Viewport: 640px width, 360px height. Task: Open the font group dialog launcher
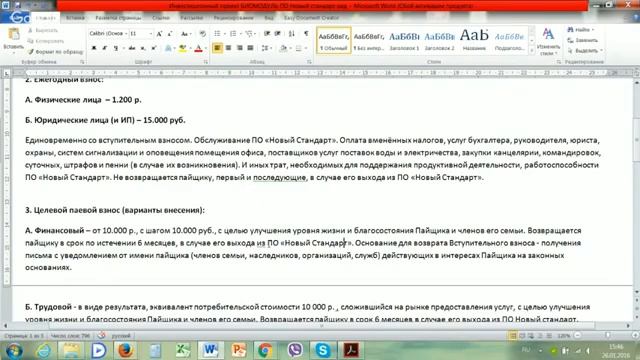(206, 62)
